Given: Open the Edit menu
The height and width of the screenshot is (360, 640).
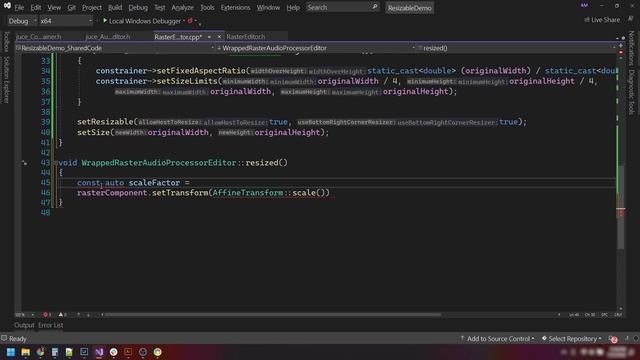Looking at the screenshot, I should click(36, 7).
